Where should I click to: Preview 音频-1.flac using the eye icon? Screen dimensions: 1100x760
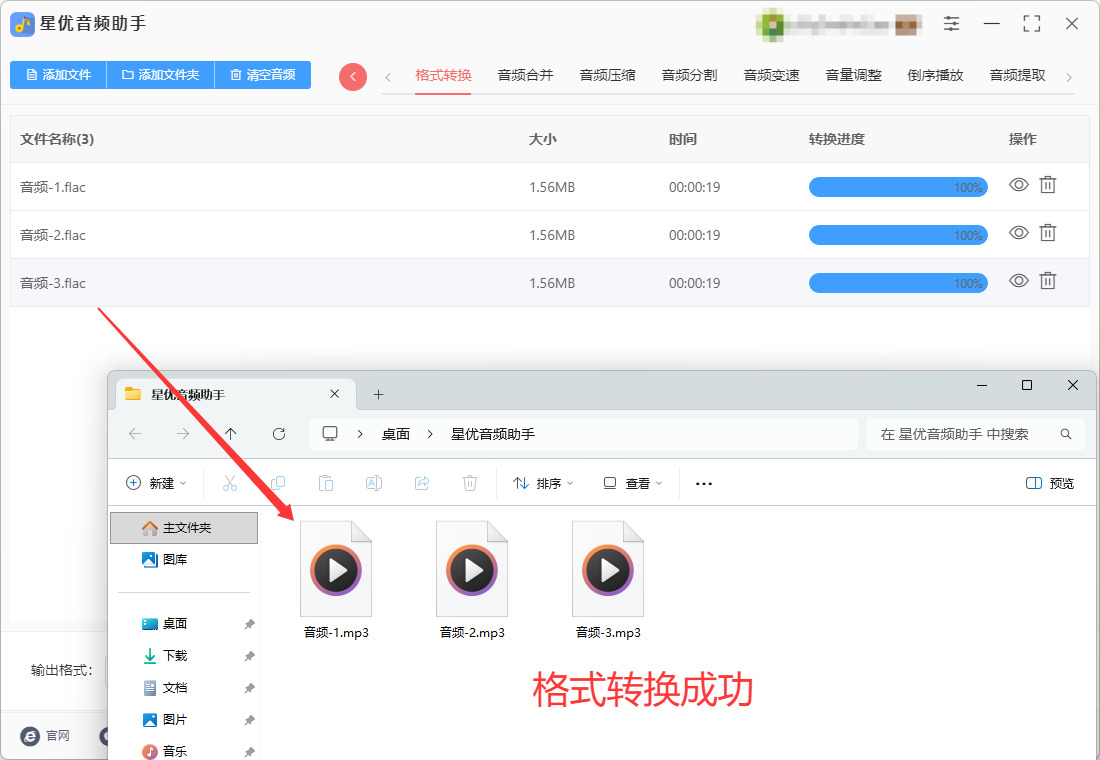tap(1019, 185)
